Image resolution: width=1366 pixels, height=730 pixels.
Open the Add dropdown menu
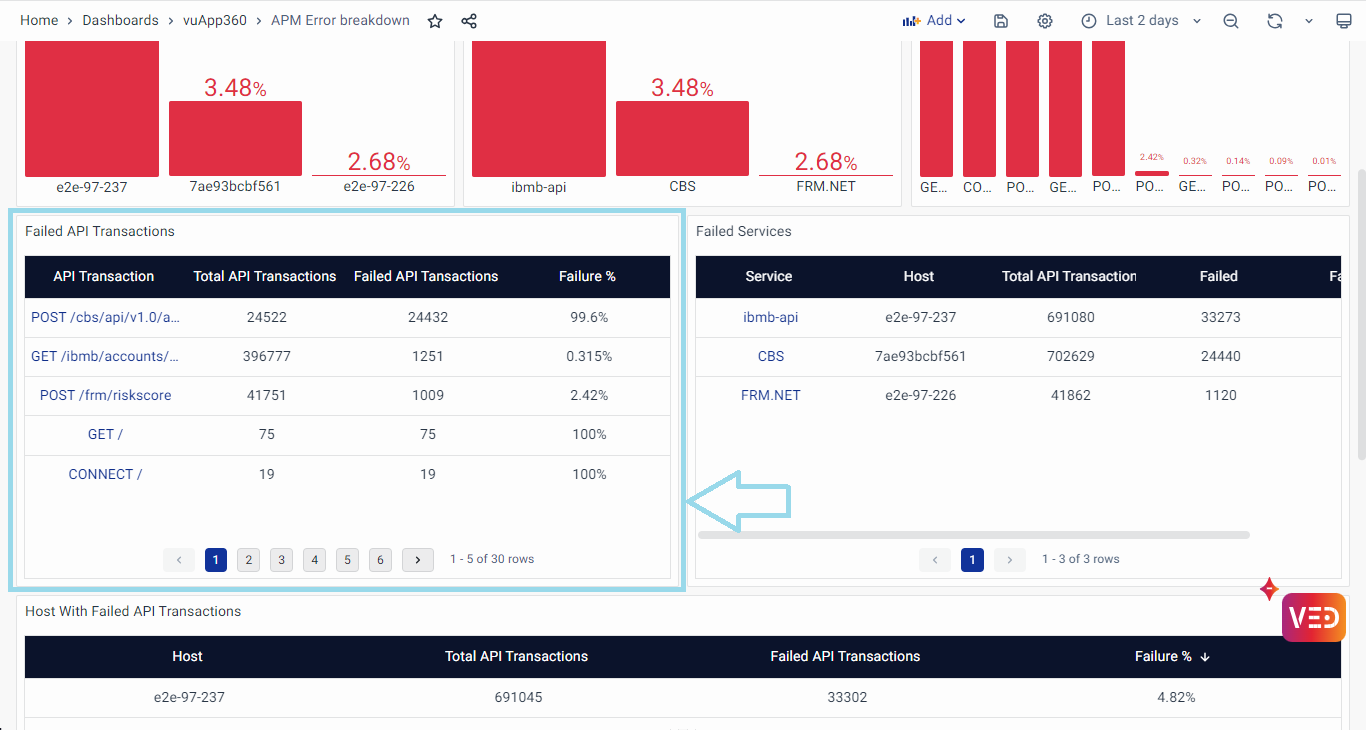point(934,21)
